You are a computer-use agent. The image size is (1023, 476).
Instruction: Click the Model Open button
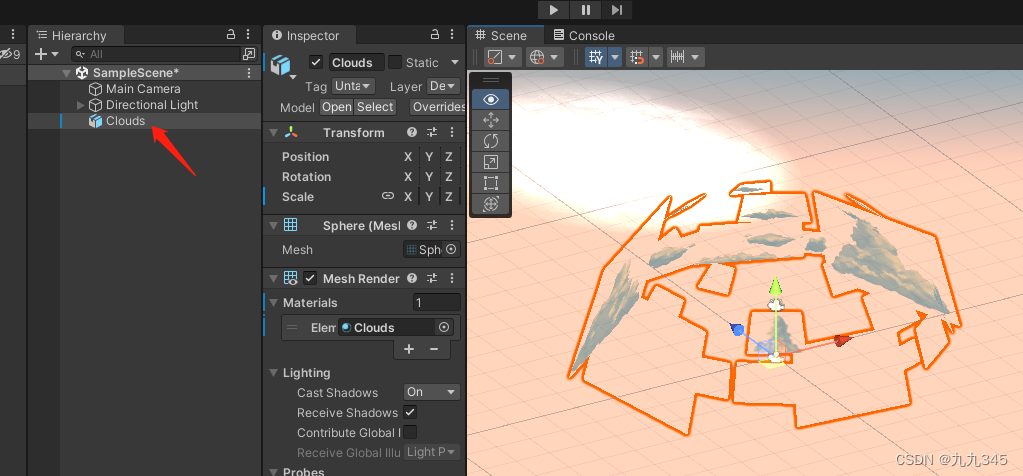337,107
